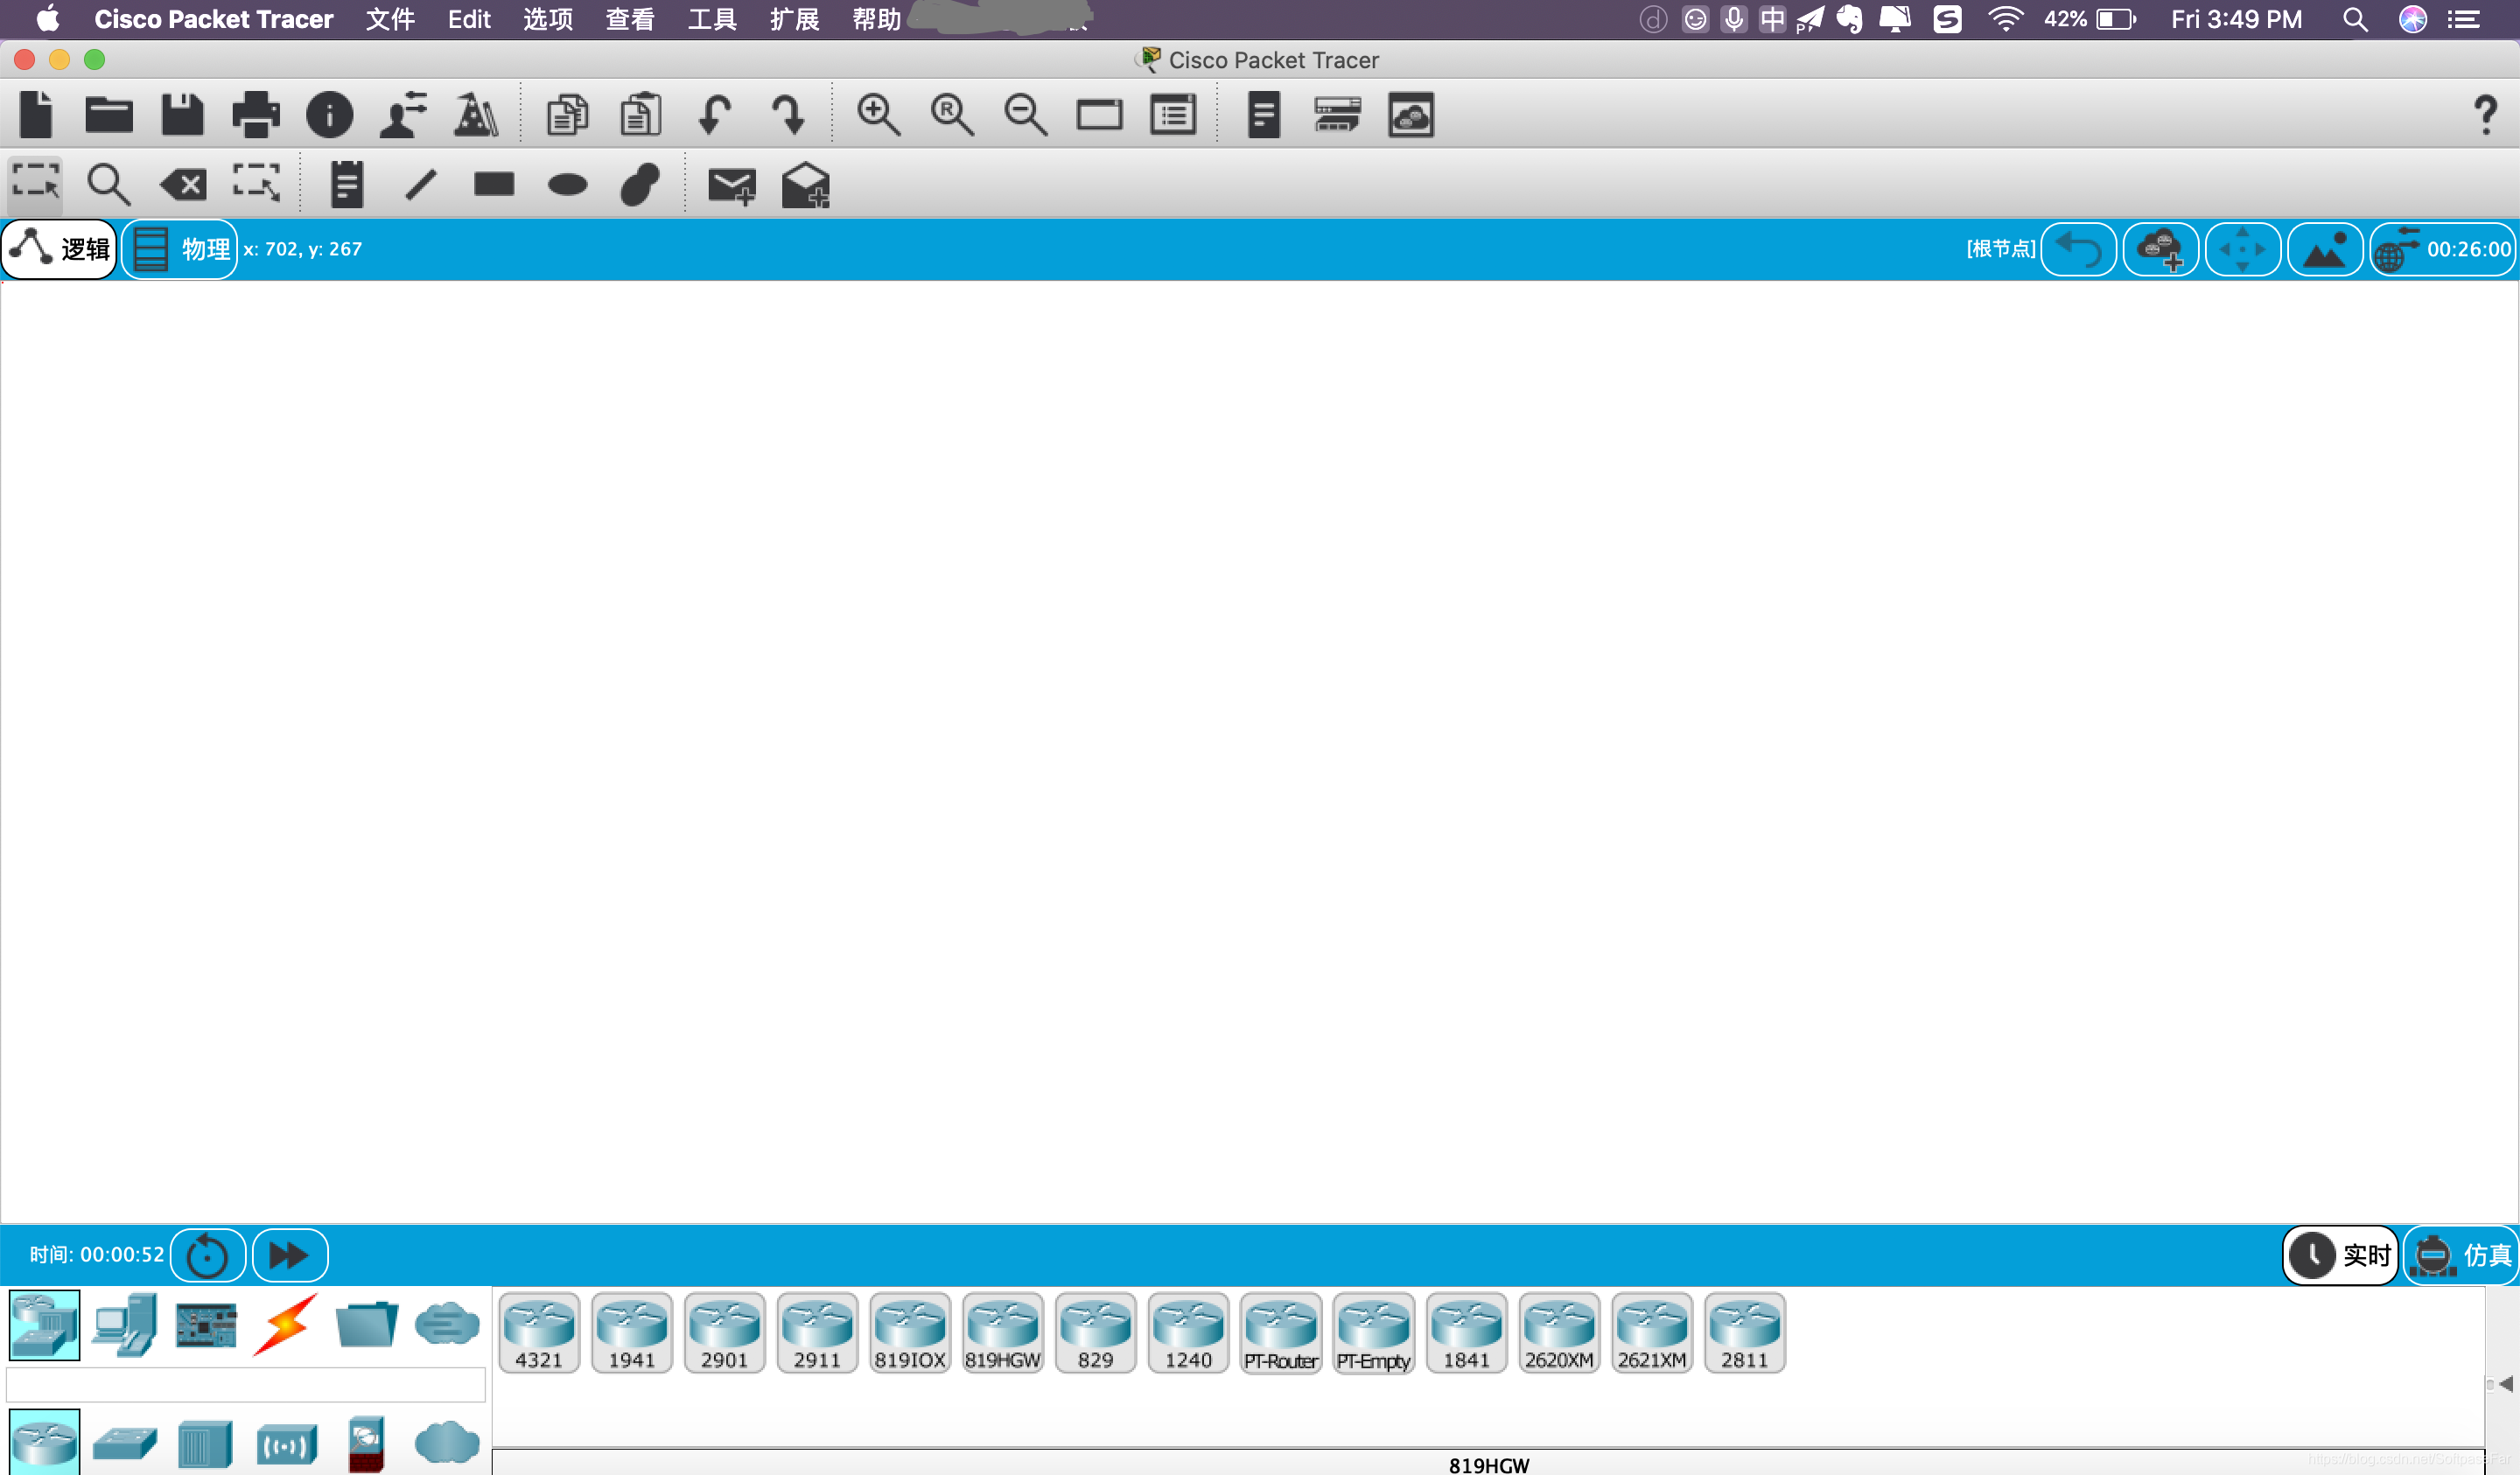The image size is (2520, 1475).
Task: Open the environment time 00:26:00 button
Action: (x=2443, y=249)
